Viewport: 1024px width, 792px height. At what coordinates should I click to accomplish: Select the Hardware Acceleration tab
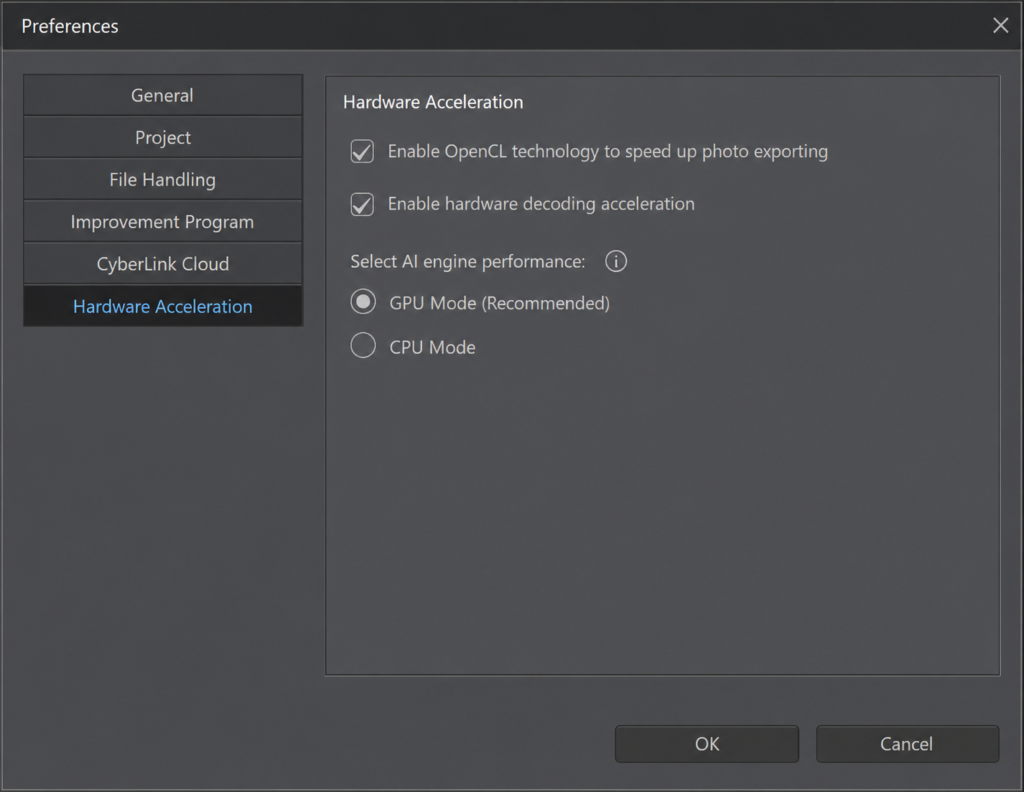[x=163, y=306]
